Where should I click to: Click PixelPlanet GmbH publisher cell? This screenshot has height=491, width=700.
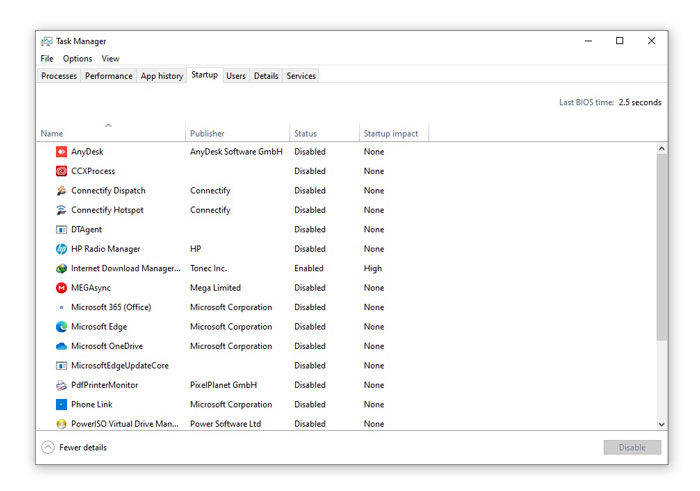(224, 385)
